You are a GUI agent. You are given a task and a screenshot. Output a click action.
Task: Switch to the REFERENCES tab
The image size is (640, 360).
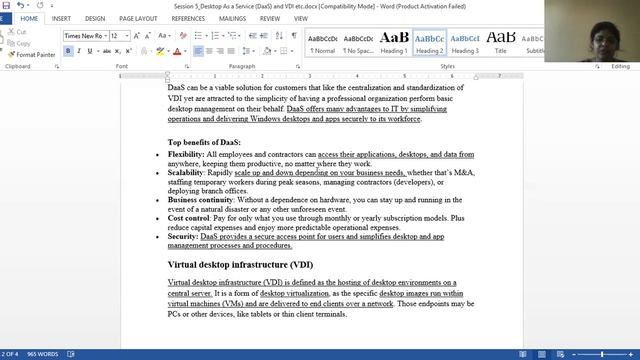(188, 19)
